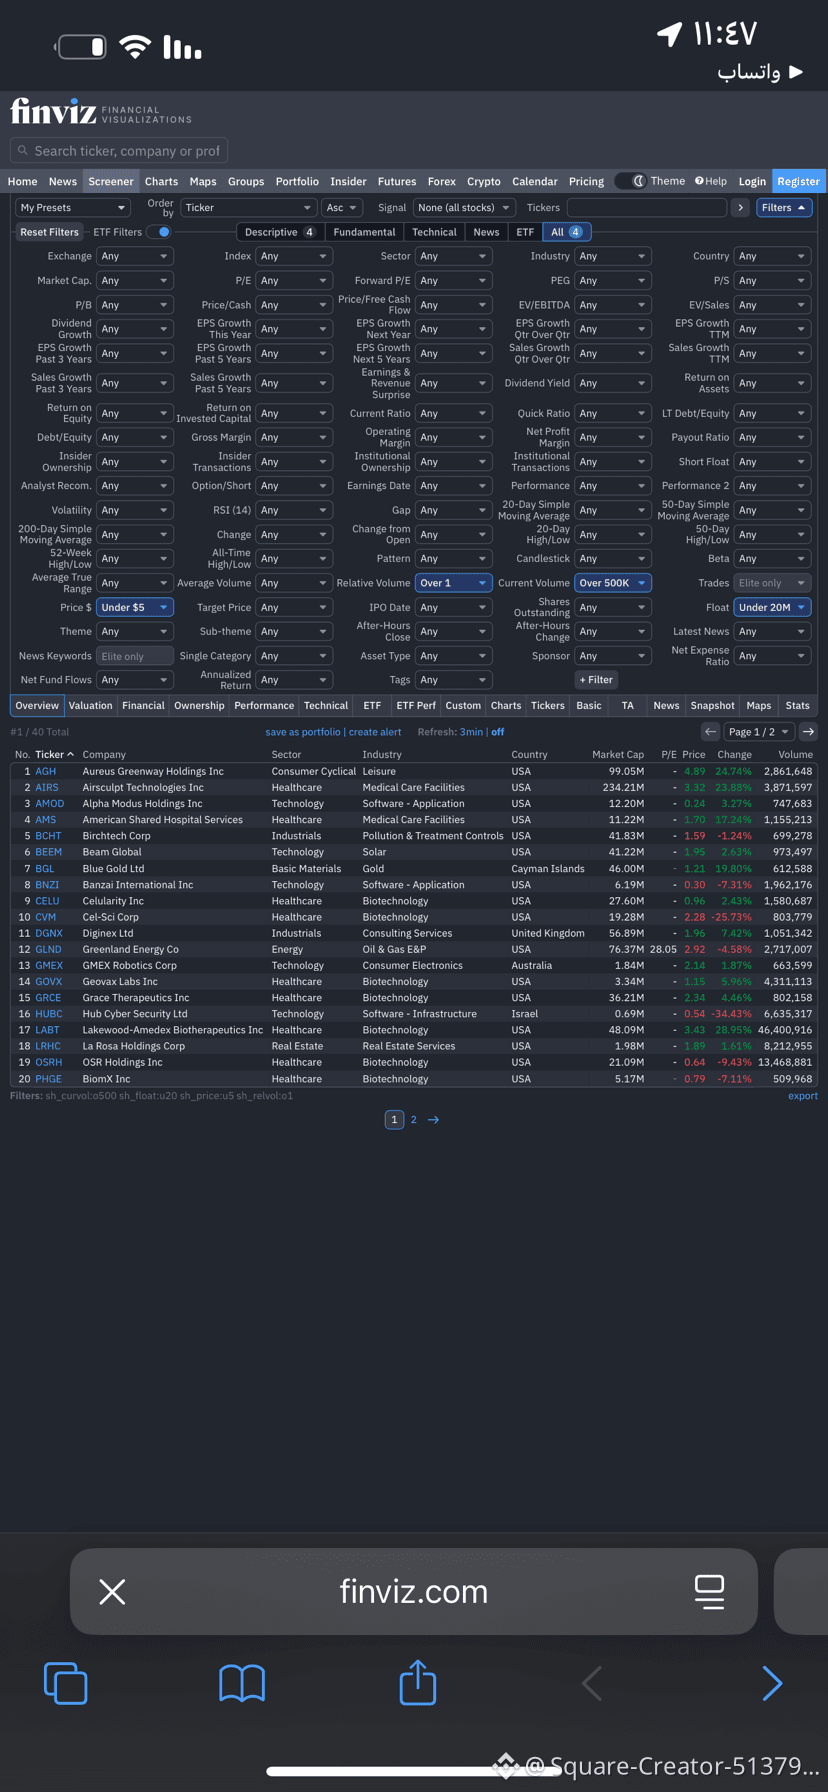Sort by the Market Cap column header
828x1792 pixels.
point(618,755)
